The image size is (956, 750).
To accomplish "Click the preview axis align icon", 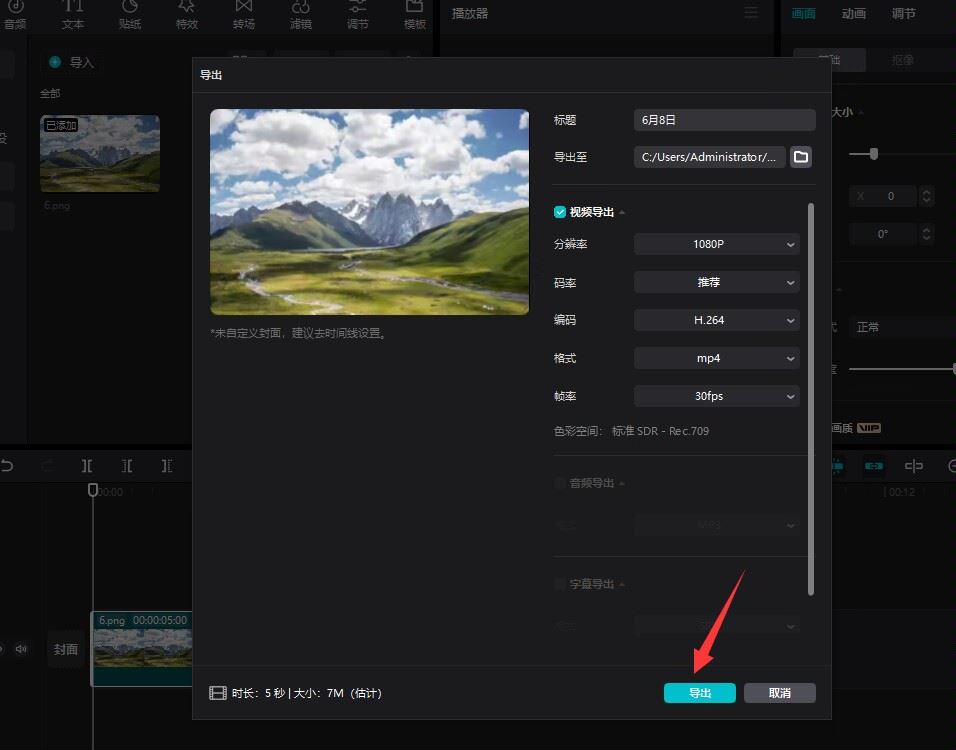I will tap(913, 466).
